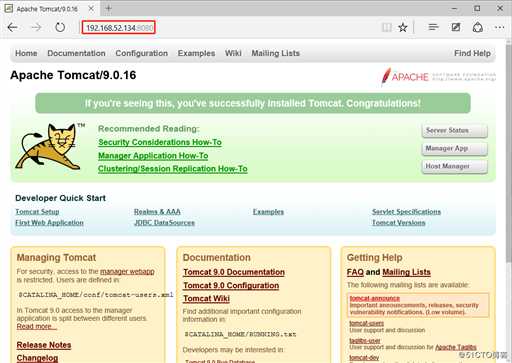Open taglibs-user mailing list link
The height and width of the screenshot is (363, 512).
click(x=365, y=341)
